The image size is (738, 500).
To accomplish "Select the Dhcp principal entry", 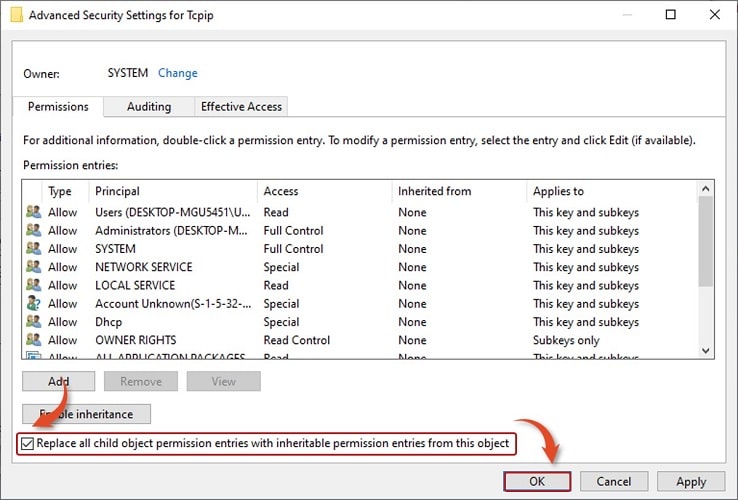I will 109,322.
